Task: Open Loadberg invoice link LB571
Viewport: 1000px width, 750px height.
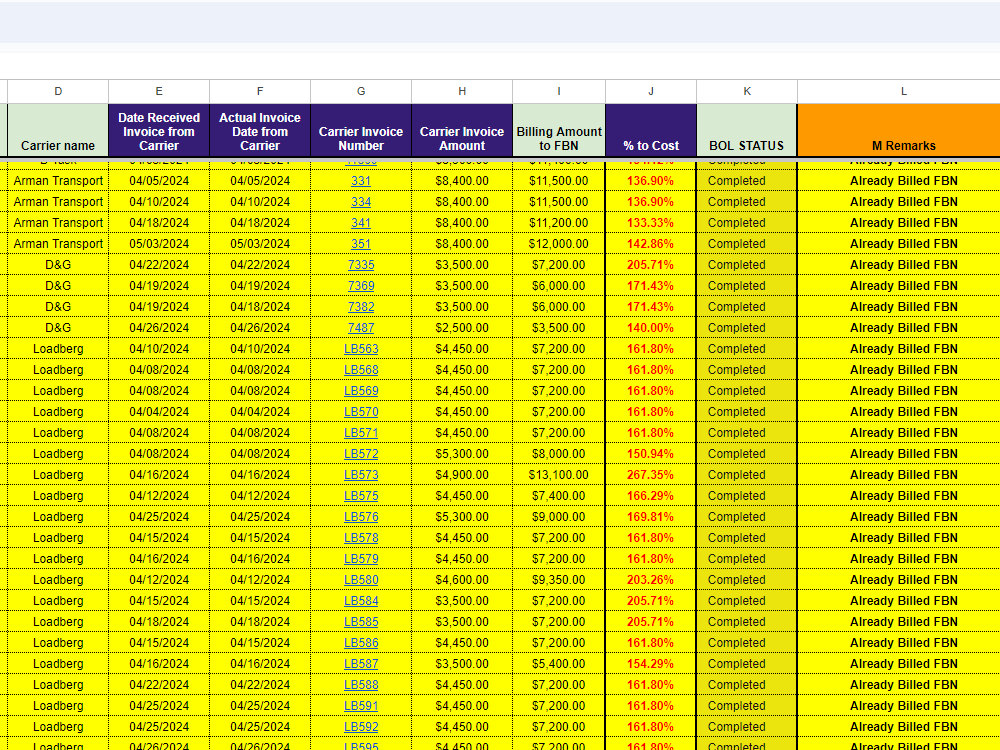Action: (x=361, y=433)
